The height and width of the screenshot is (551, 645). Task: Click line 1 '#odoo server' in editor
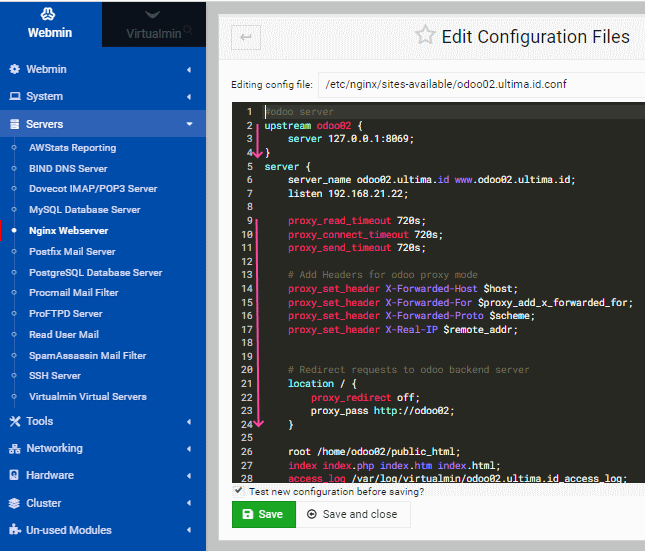[x=299, y=112]
